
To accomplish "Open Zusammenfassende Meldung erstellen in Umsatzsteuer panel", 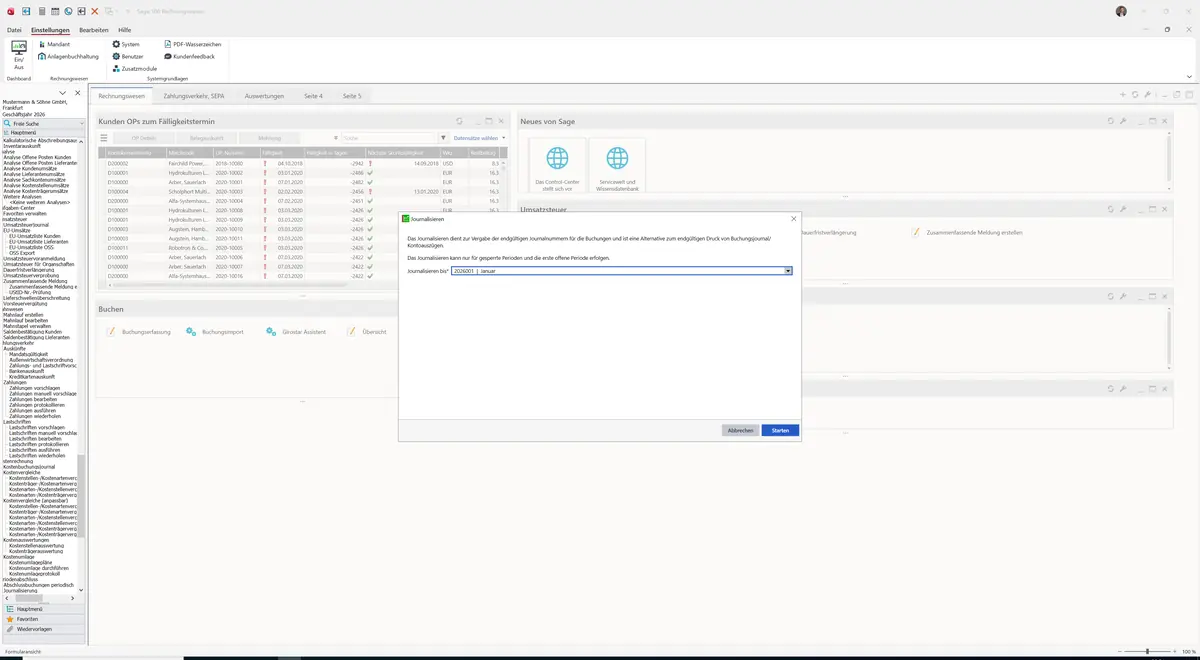I will point(966,232).
